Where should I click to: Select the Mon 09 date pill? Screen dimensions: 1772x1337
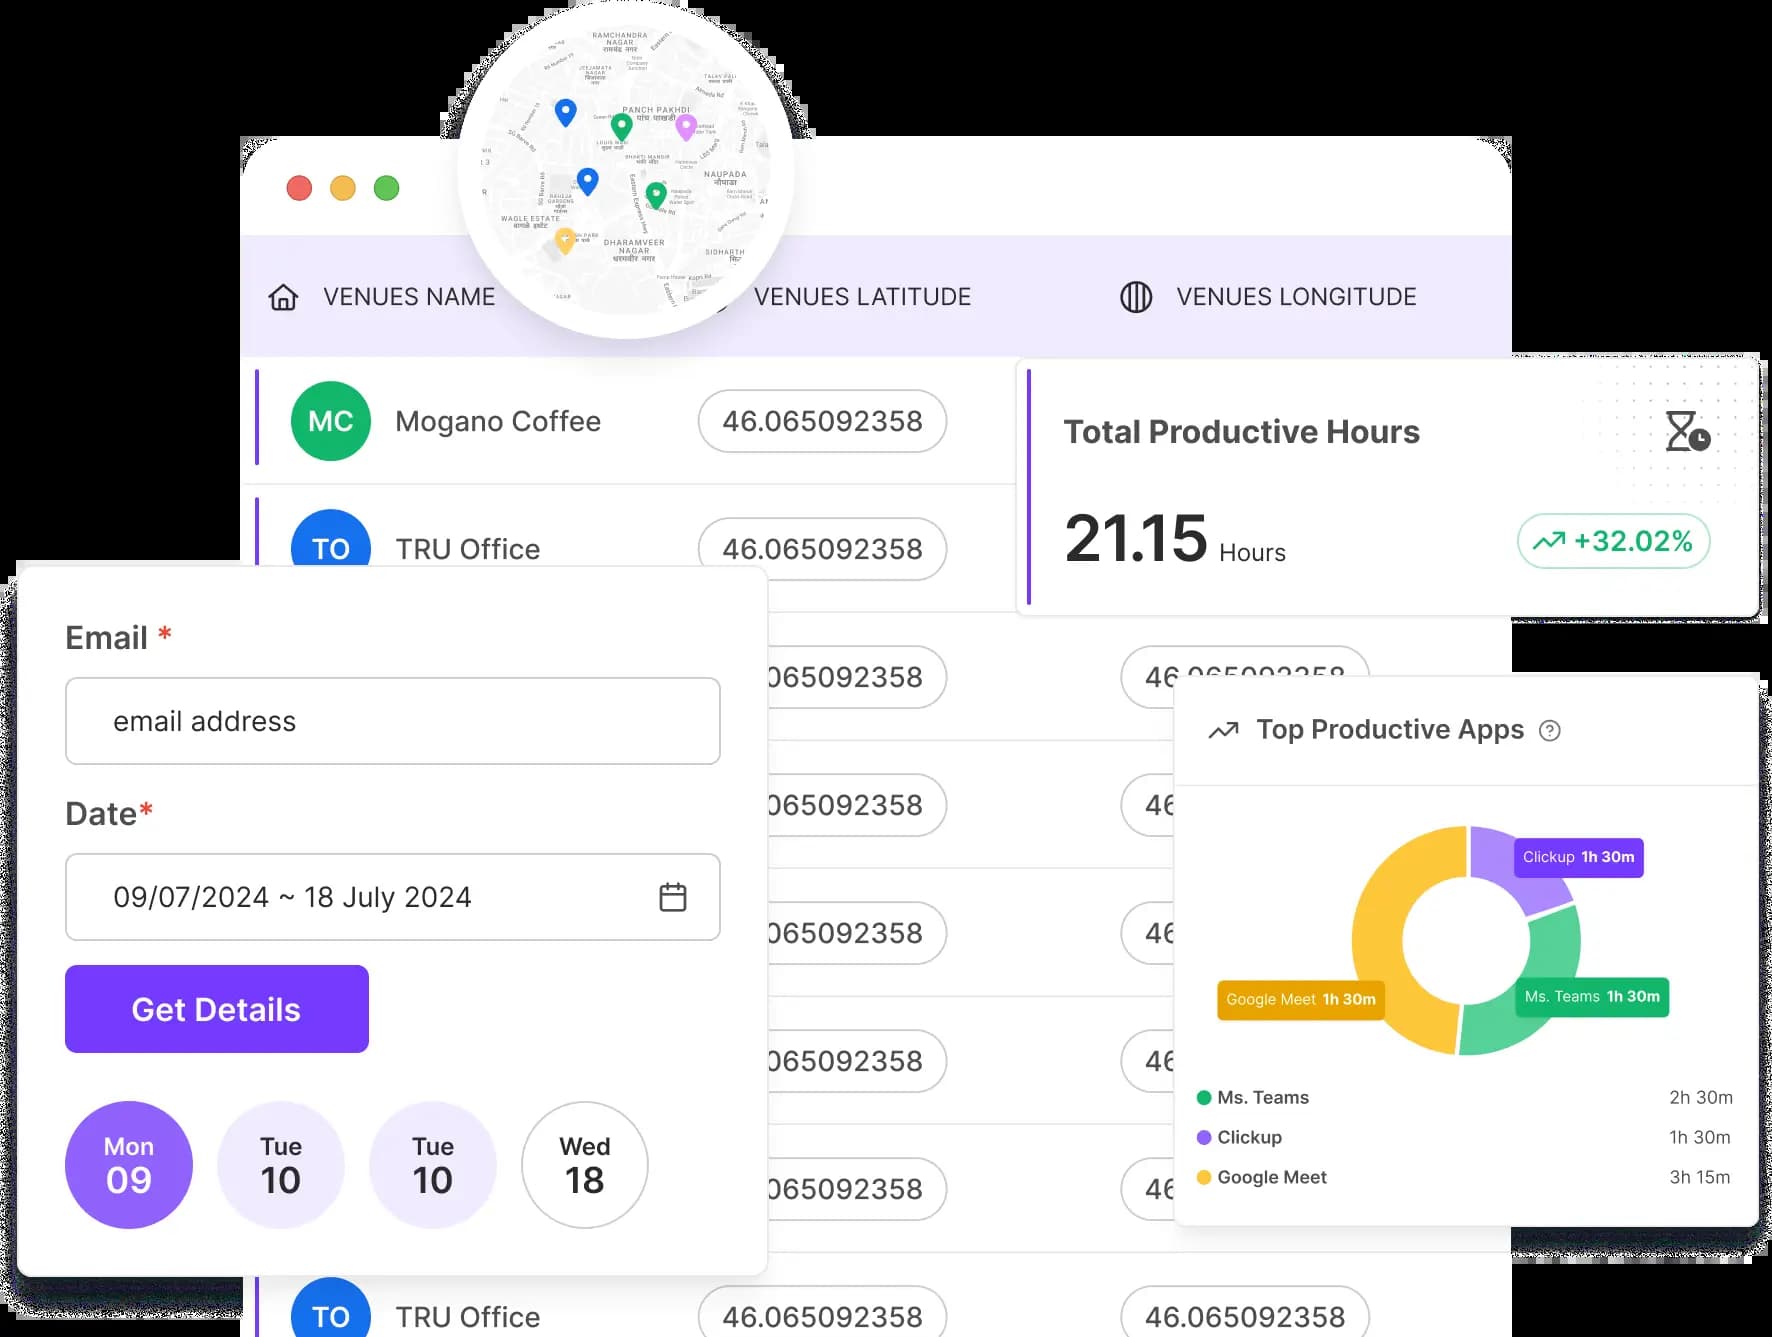(x=128, y=1164)
